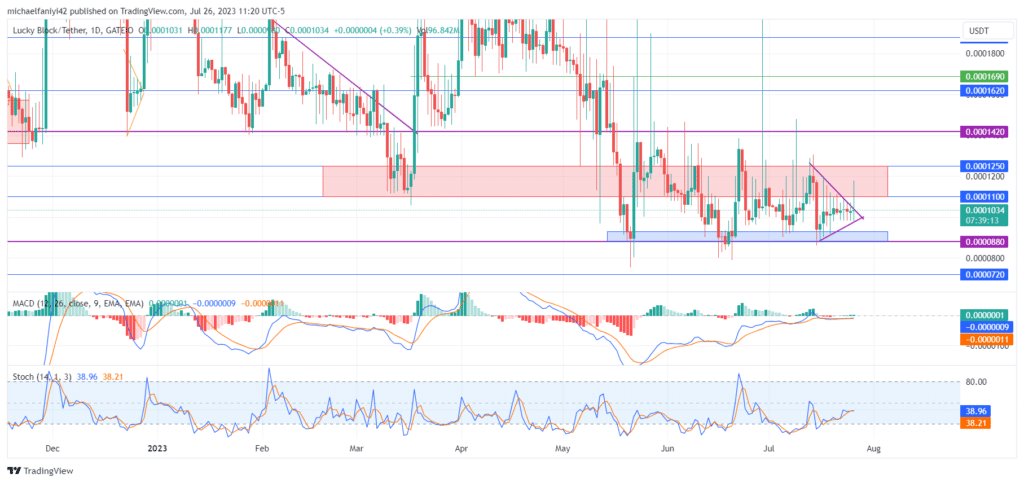Click the Stoch 80.00 axis level

978,382
